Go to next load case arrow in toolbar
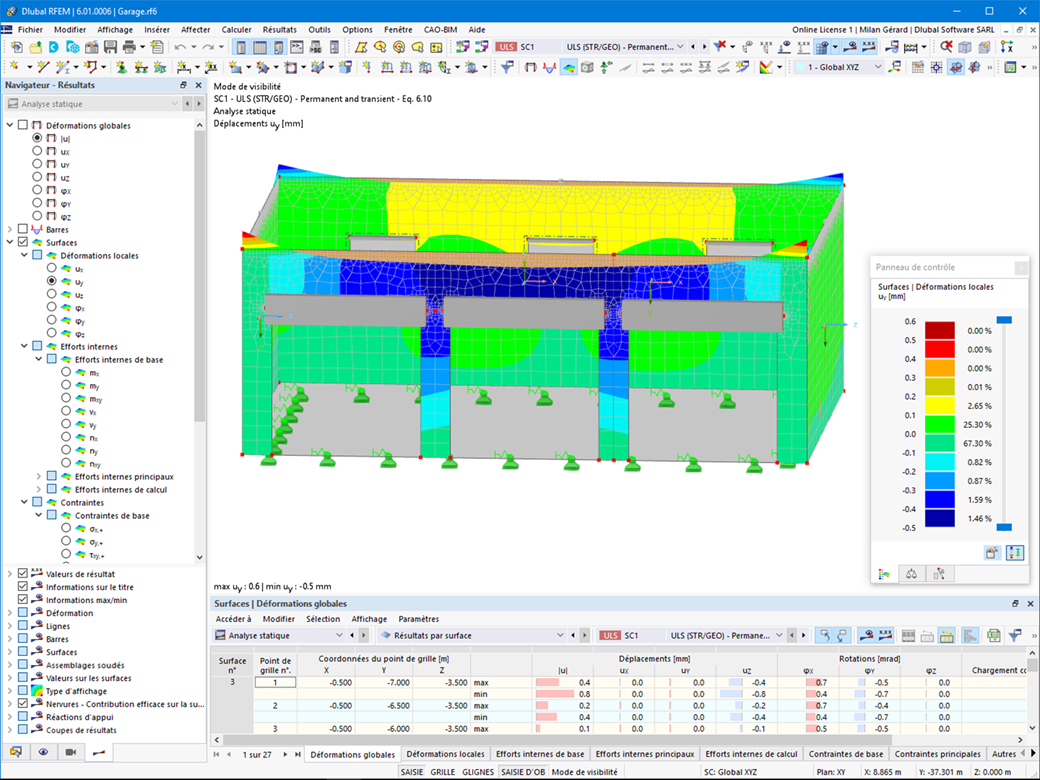 [704, 47]
